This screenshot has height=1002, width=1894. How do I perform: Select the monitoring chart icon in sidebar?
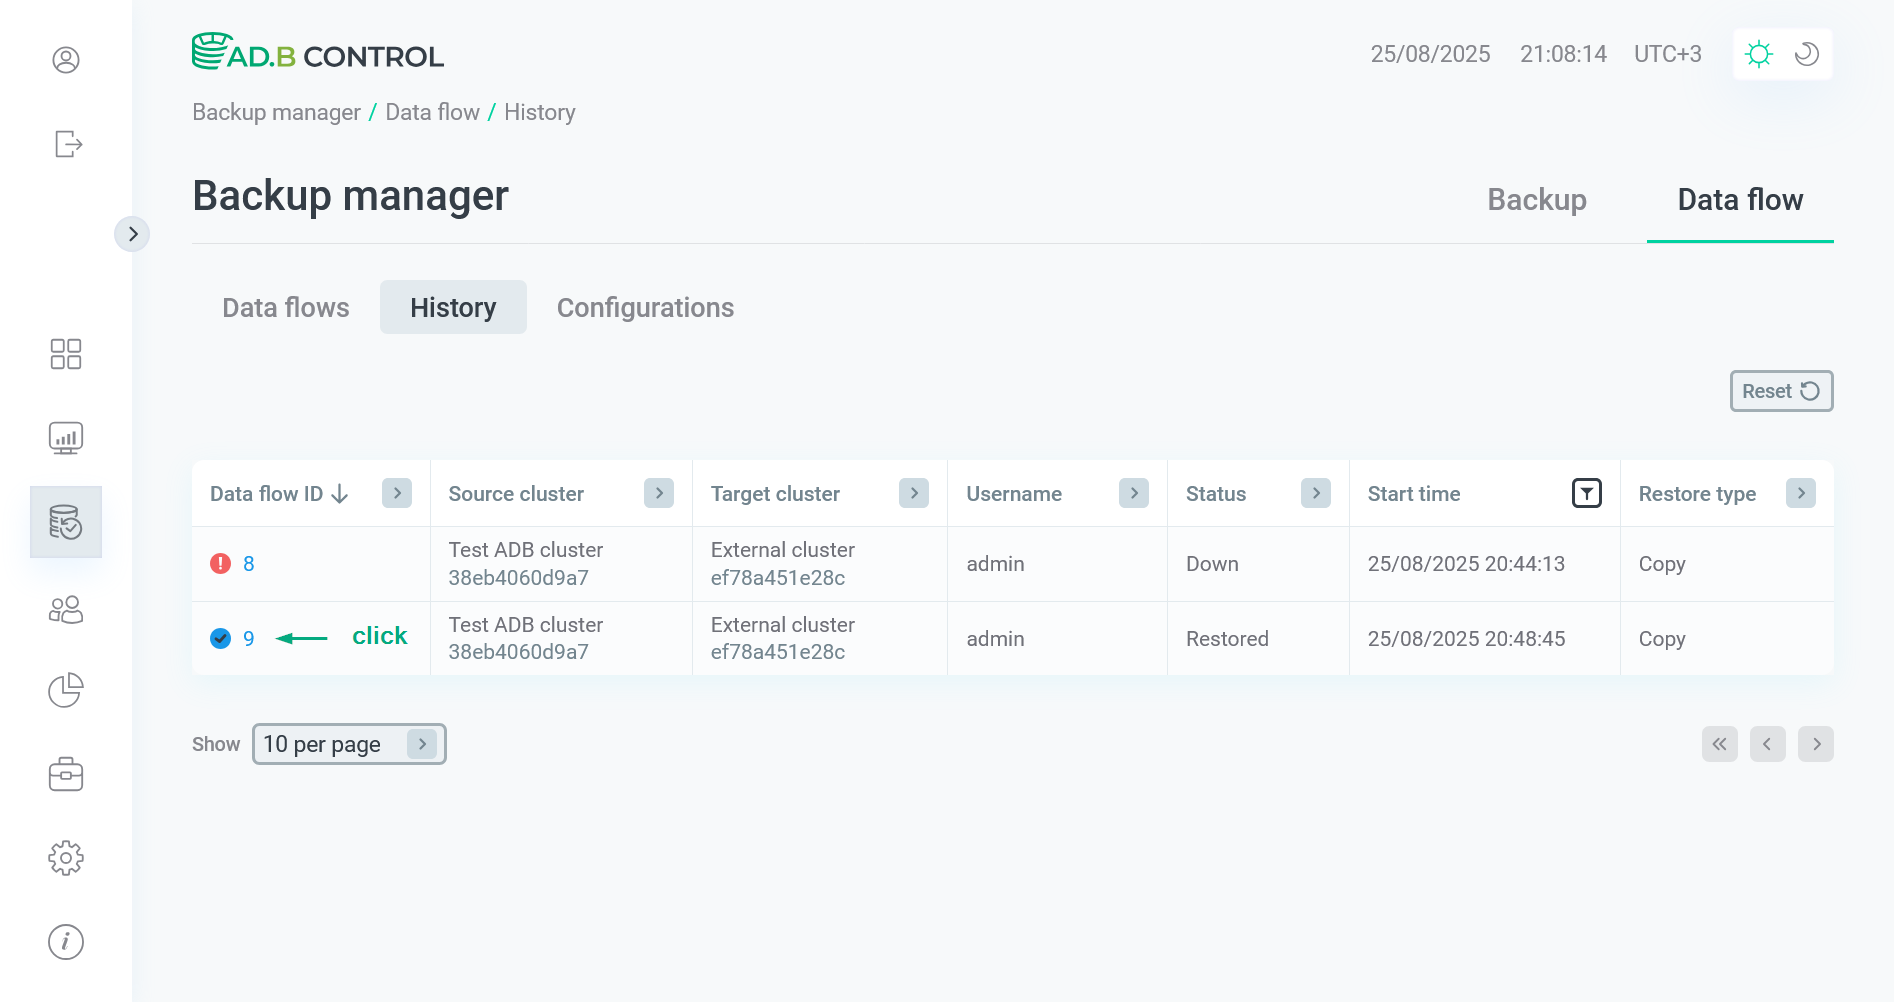pos(66,437)
